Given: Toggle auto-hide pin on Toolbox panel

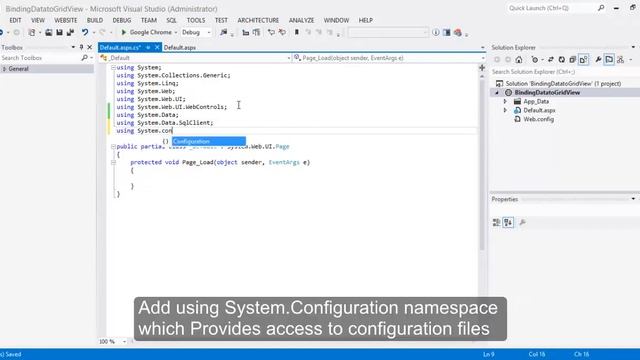Looking at the screenshot, I should pyautogui.click(x=81, y=47).
